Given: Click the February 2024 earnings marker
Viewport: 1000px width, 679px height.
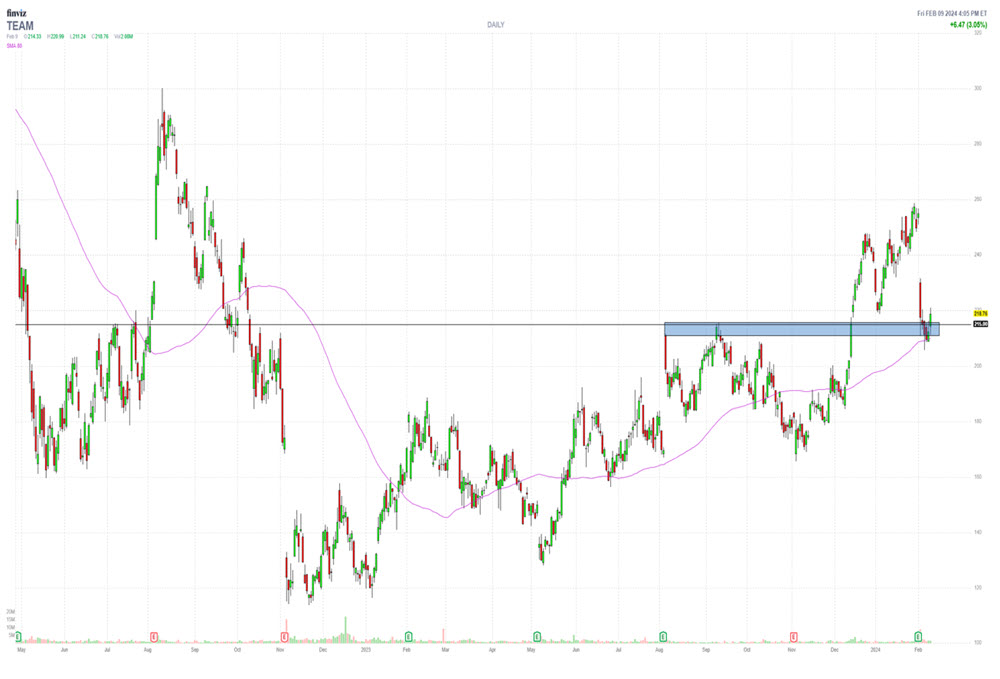Looking at the screenshot, I should (918, 636).
